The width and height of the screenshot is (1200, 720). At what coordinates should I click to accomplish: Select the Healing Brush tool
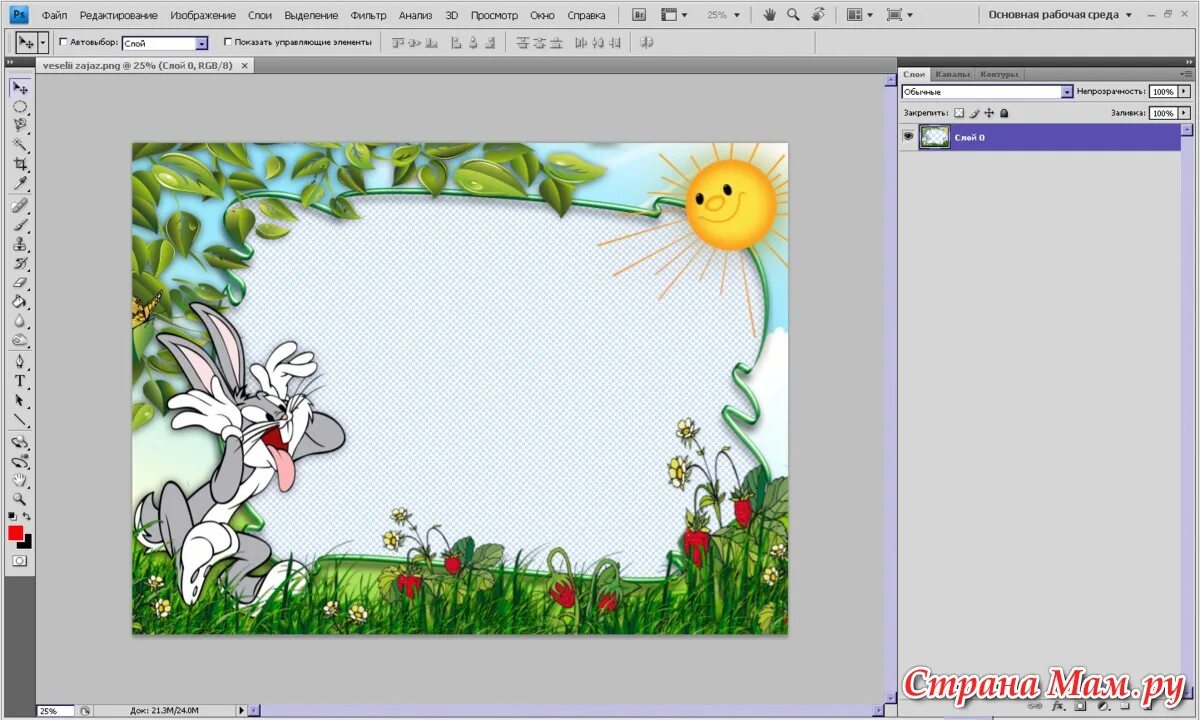(x=20, y=206)
